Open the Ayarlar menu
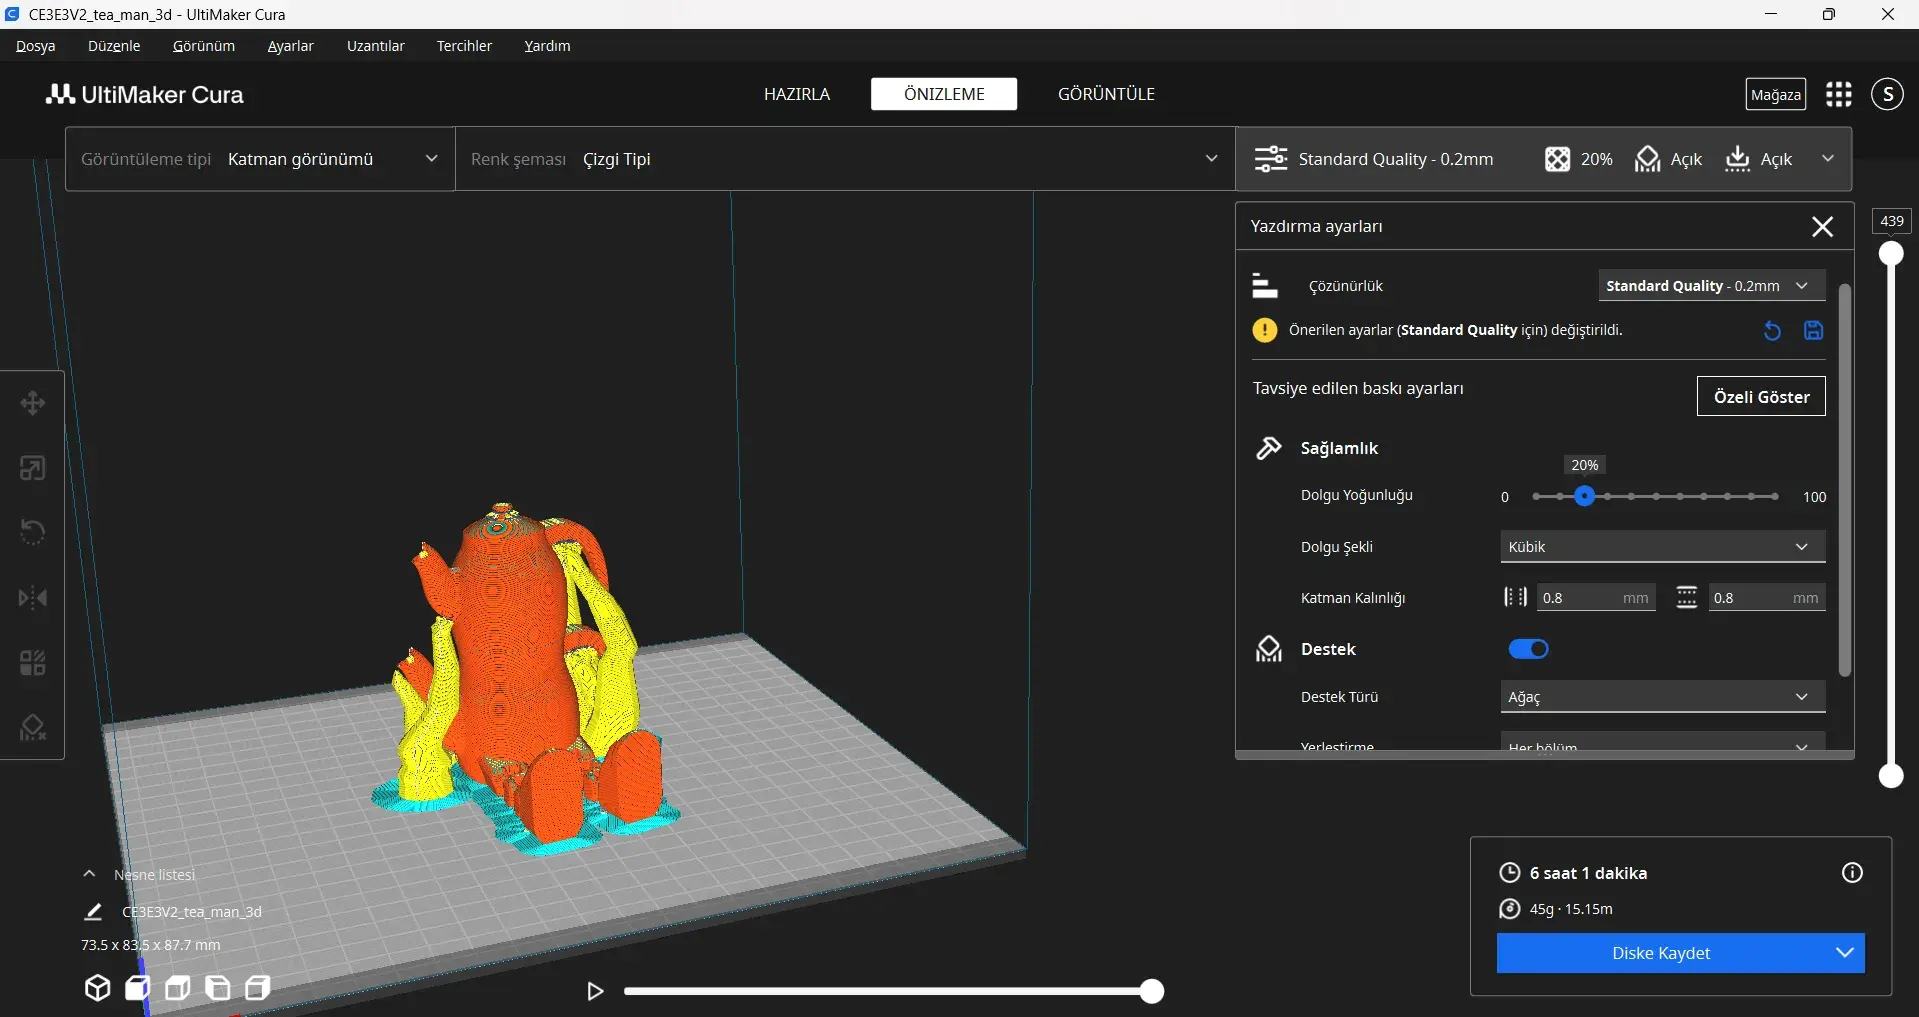 (291, 46)
